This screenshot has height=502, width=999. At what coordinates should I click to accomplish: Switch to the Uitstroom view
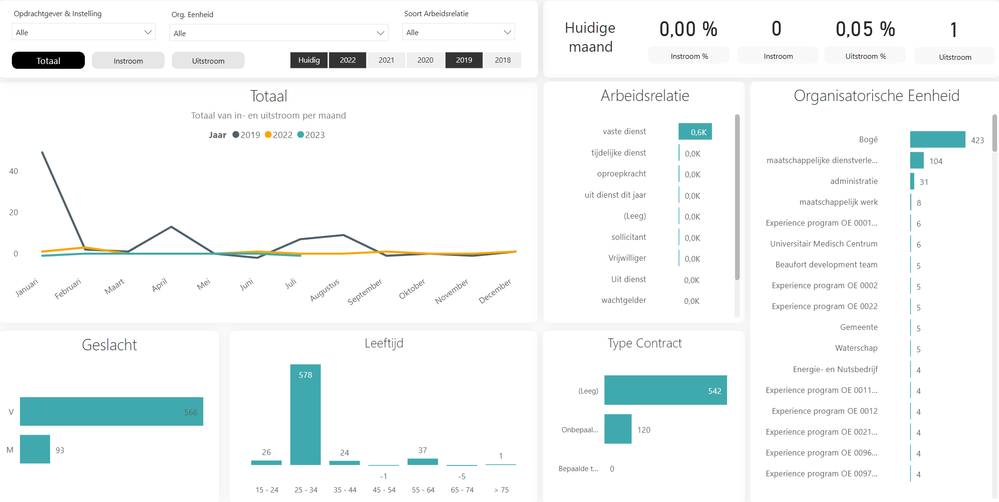coord(208,61)
